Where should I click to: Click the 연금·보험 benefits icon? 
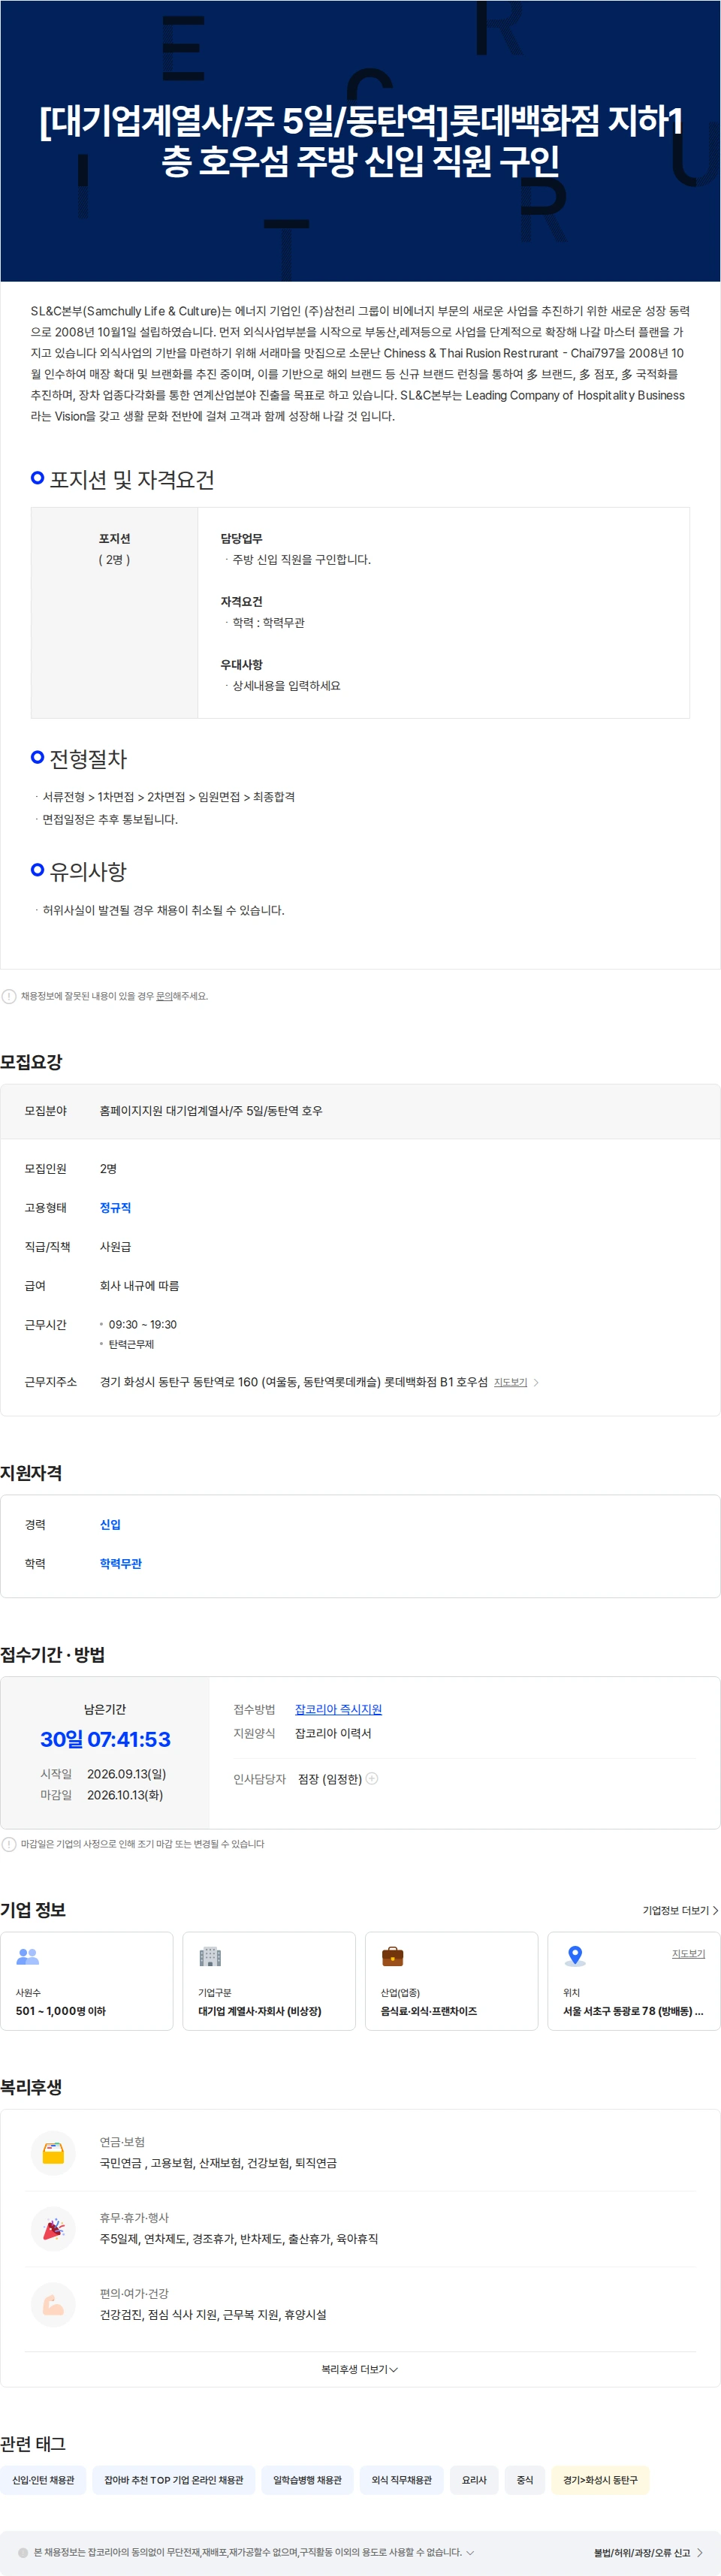54,2152
